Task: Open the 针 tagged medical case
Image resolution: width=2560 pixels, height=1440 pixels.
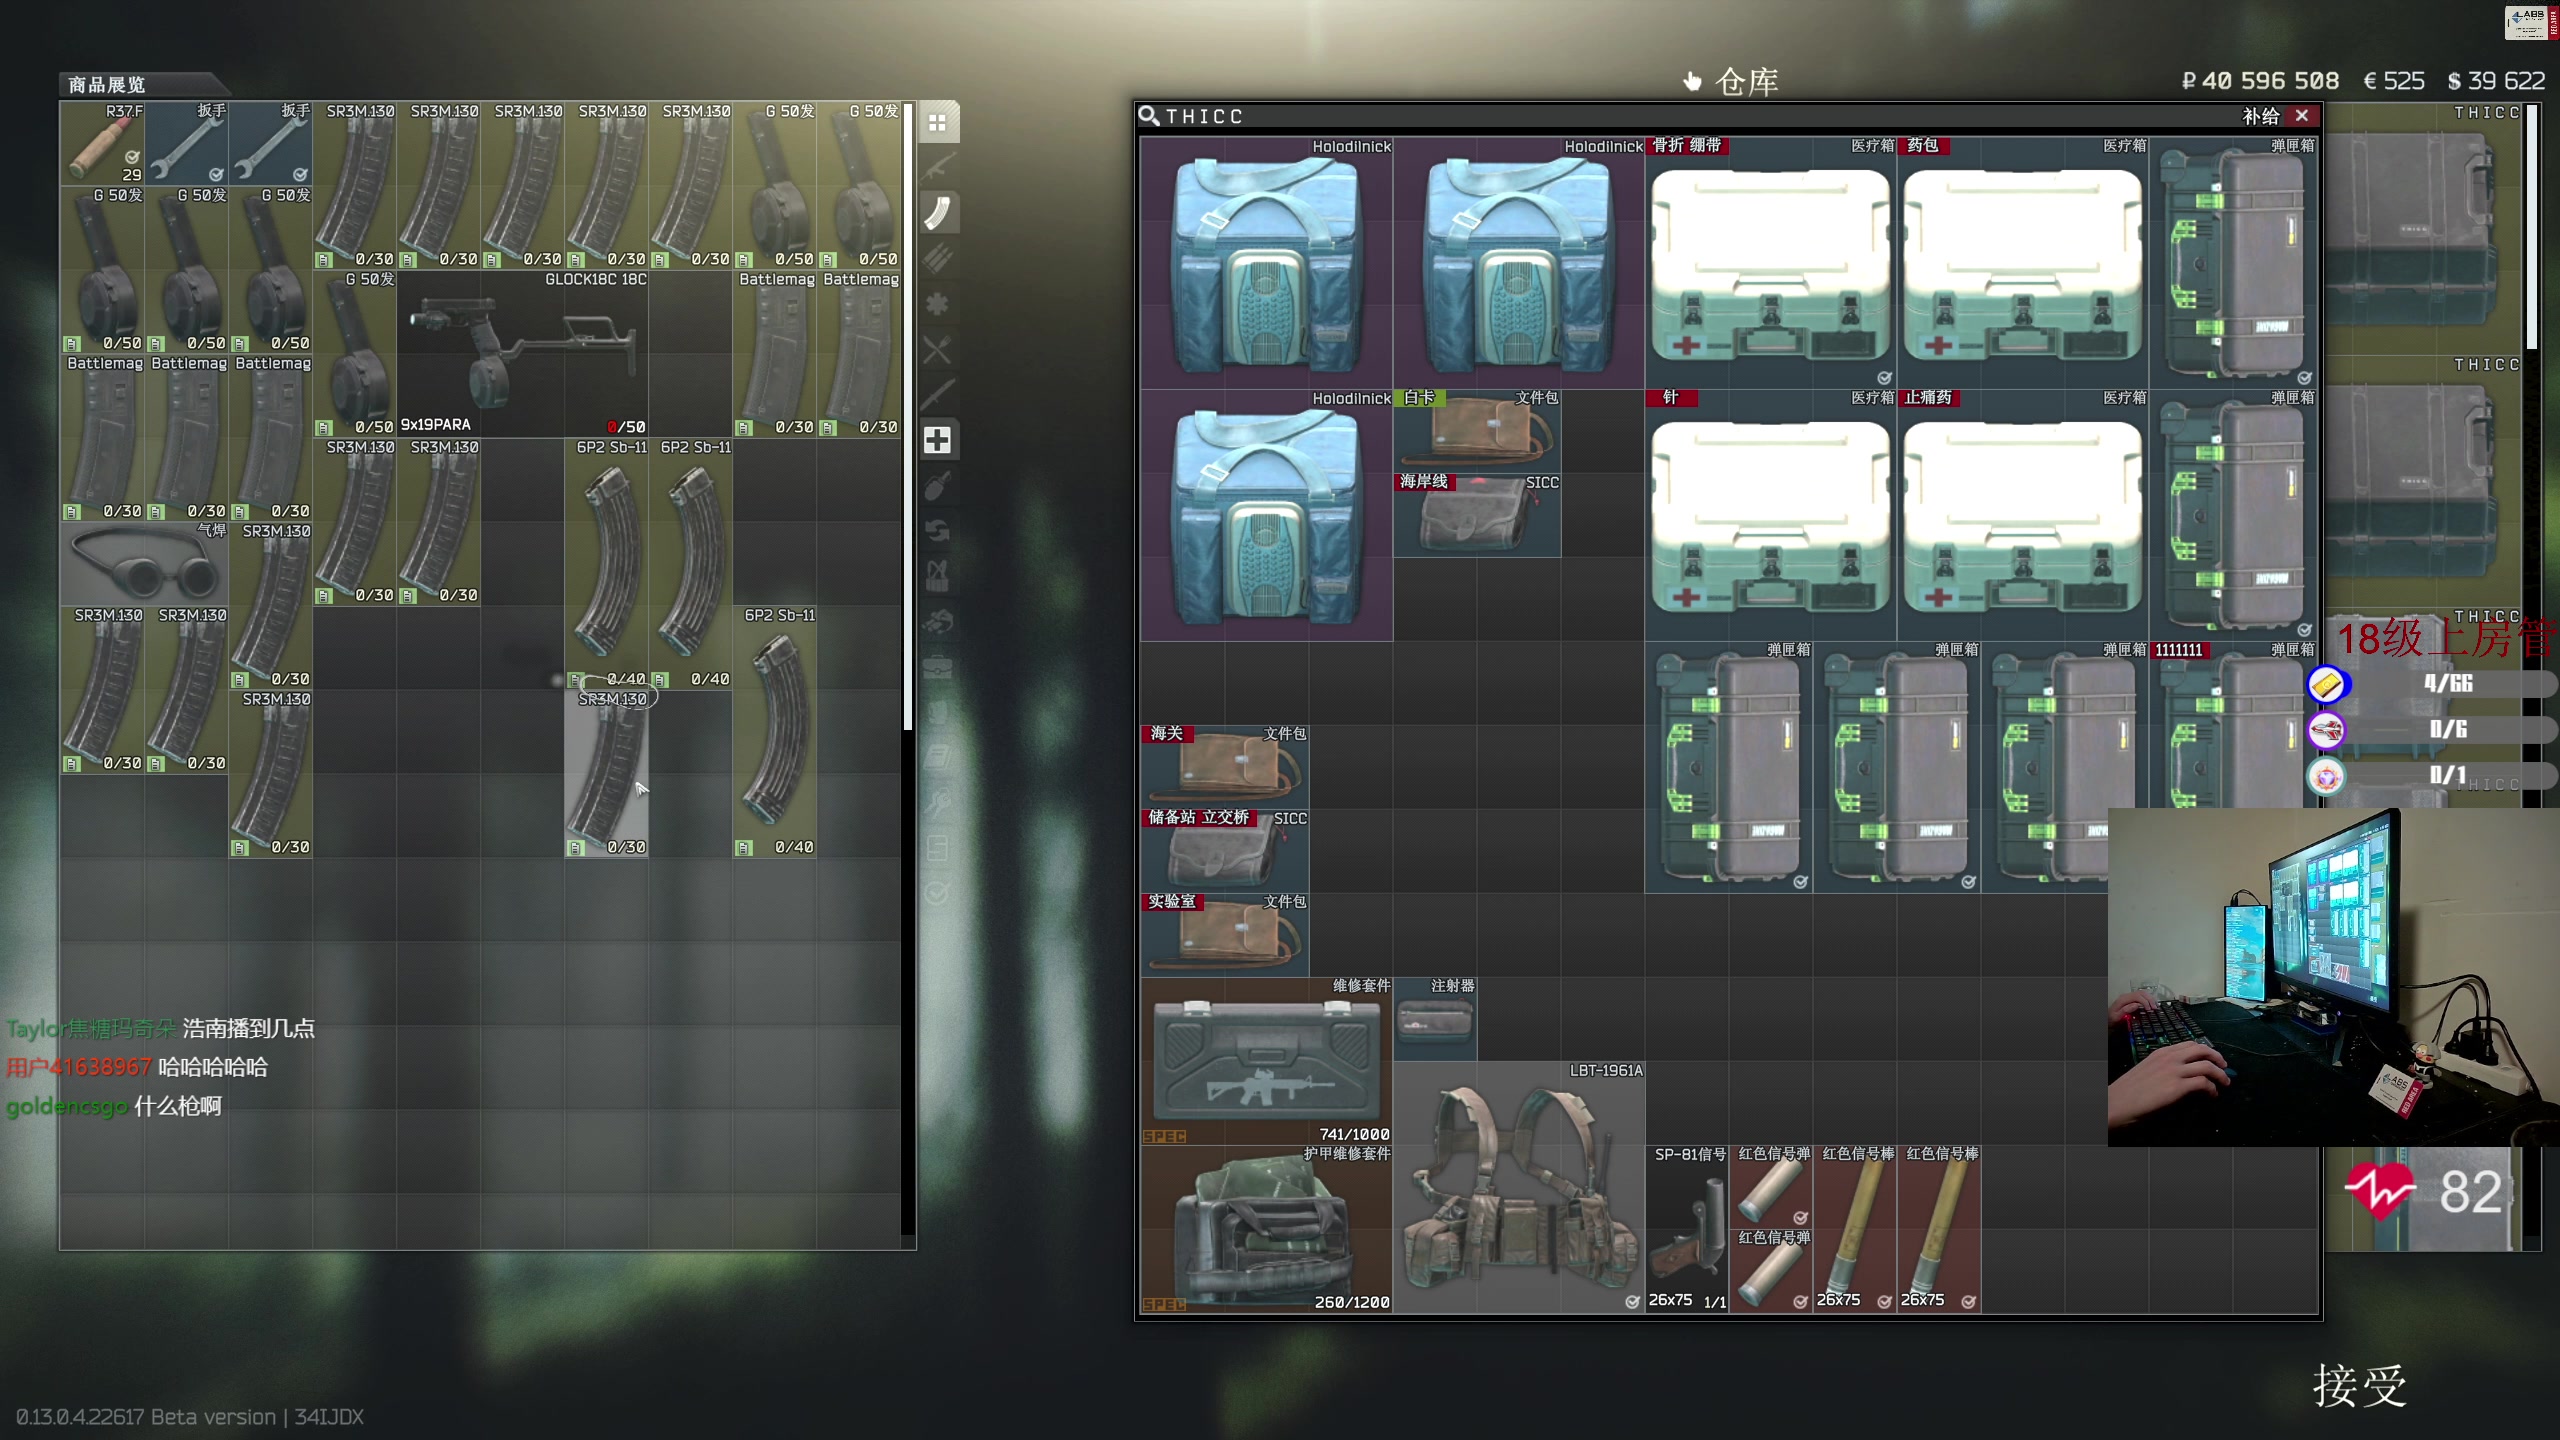Action: pyautogui.click(x=1771, y=515)
